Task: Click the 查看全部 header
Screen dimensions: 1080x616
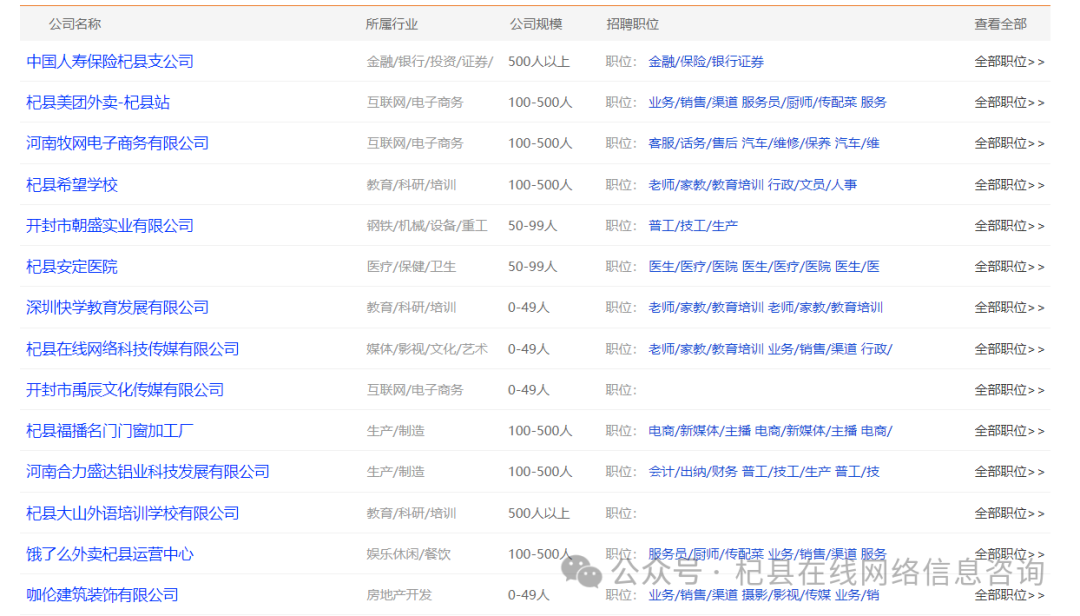Action: click(1000, 24)
